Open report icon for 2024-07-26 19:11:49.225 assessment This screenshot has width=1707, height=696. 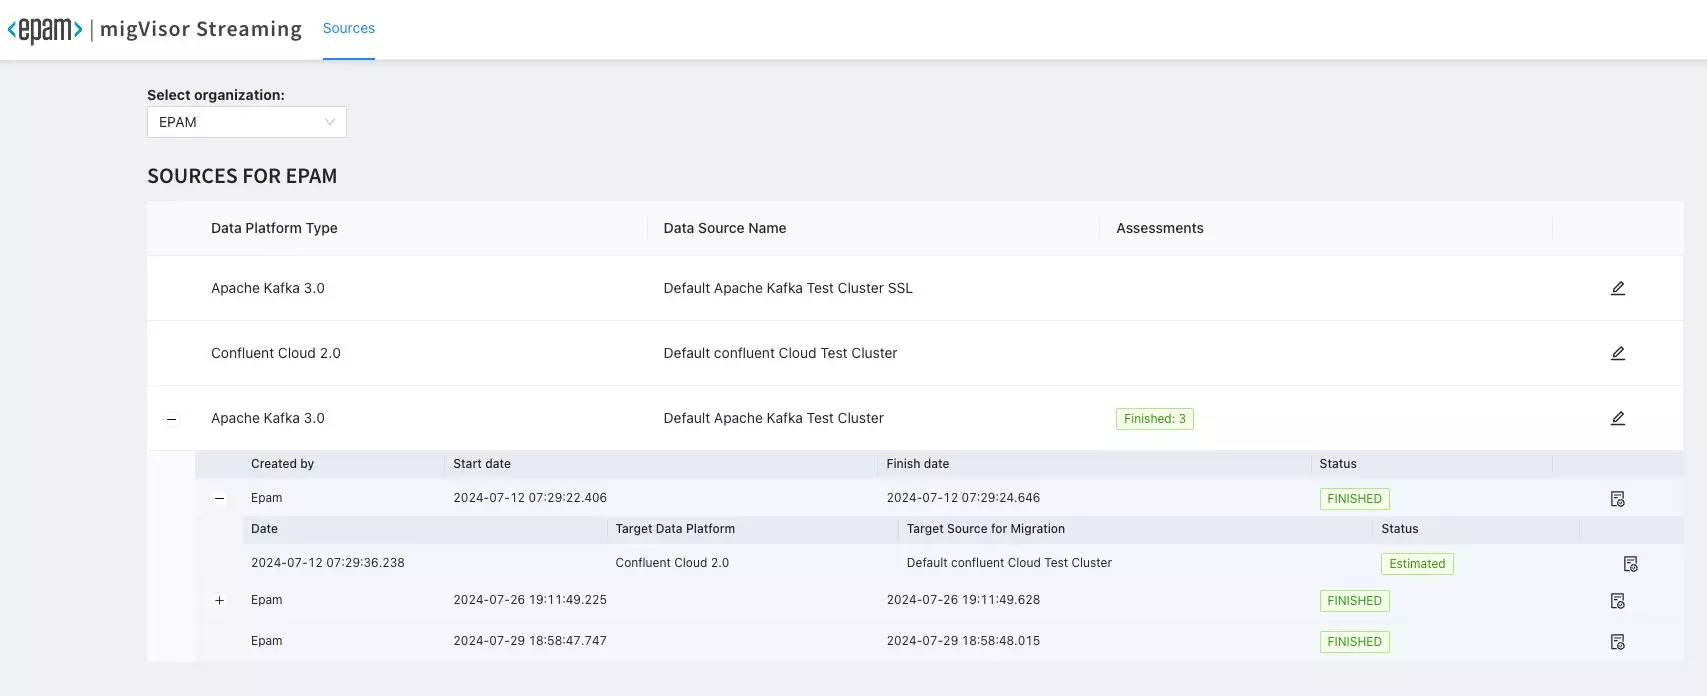point(1618,601)
